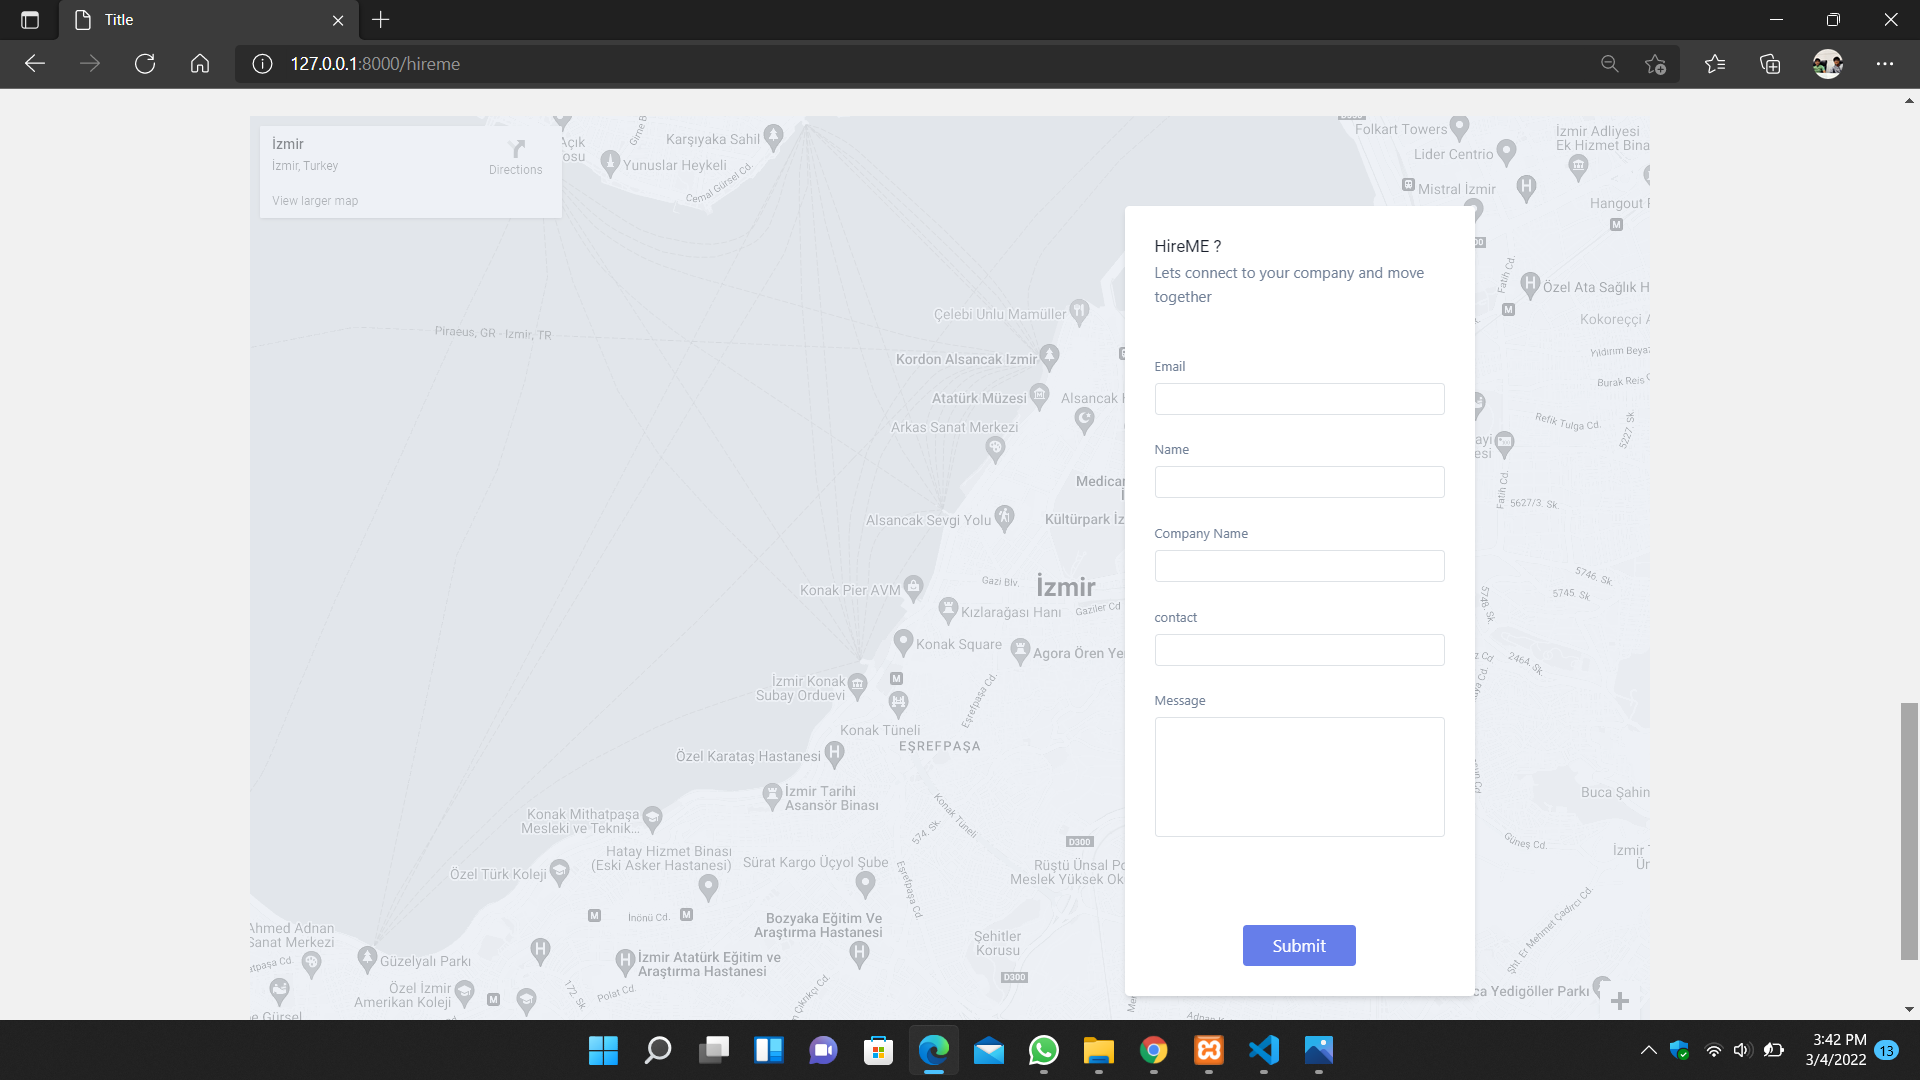1920x1080 pixels.
Task: Open View larger map link
Action: (315, 201)
